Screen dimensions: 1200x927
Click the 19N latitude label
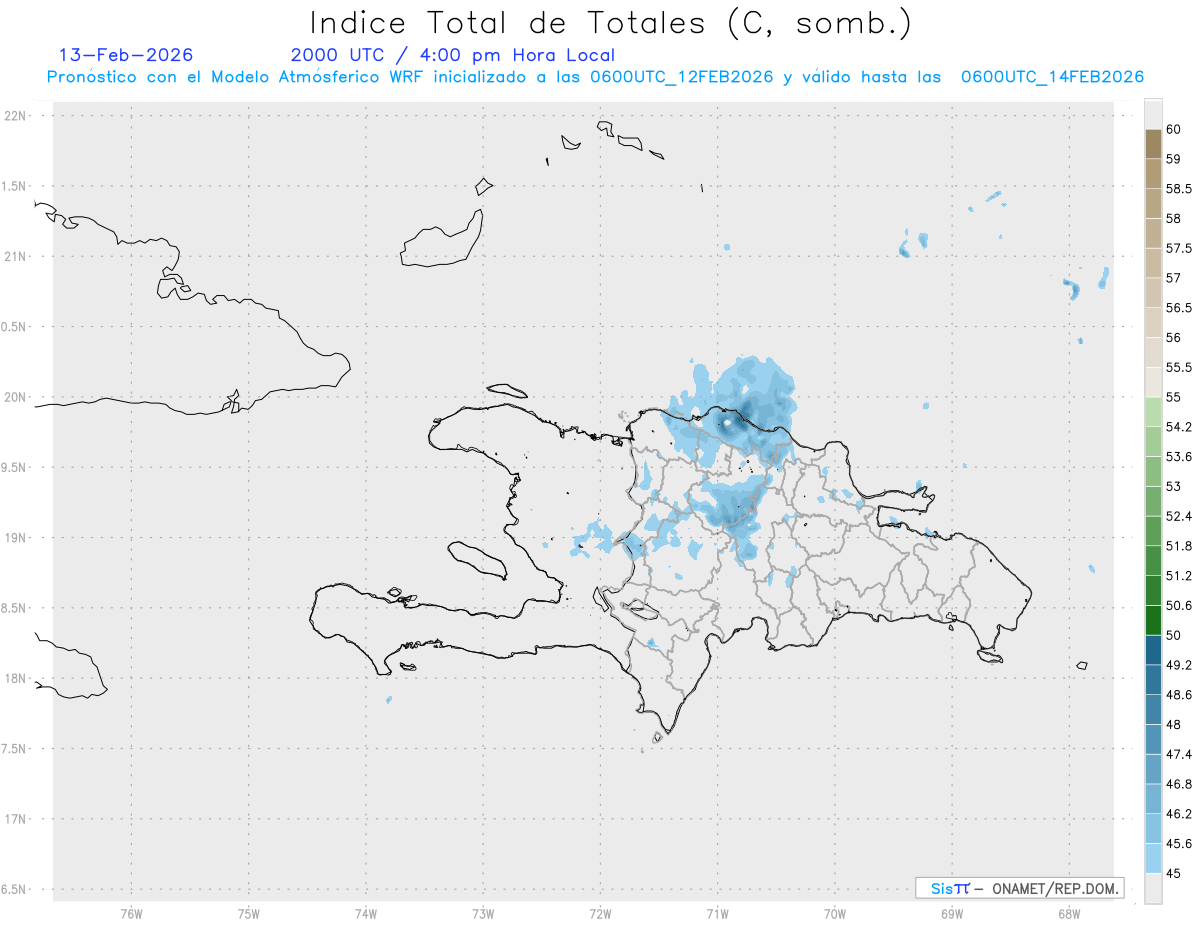17,538
